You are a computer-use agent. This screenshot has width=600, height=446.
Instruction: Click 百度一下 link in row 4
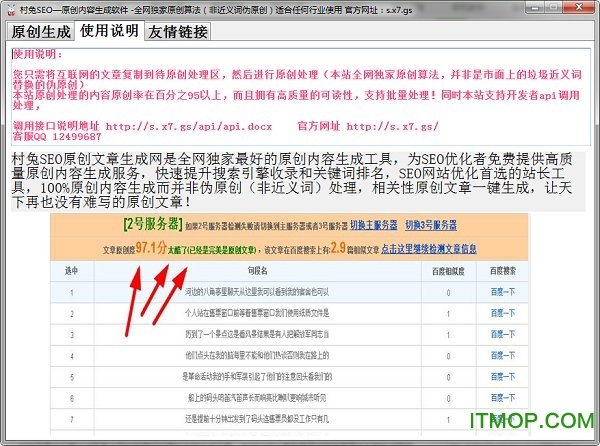coord(503,355)
